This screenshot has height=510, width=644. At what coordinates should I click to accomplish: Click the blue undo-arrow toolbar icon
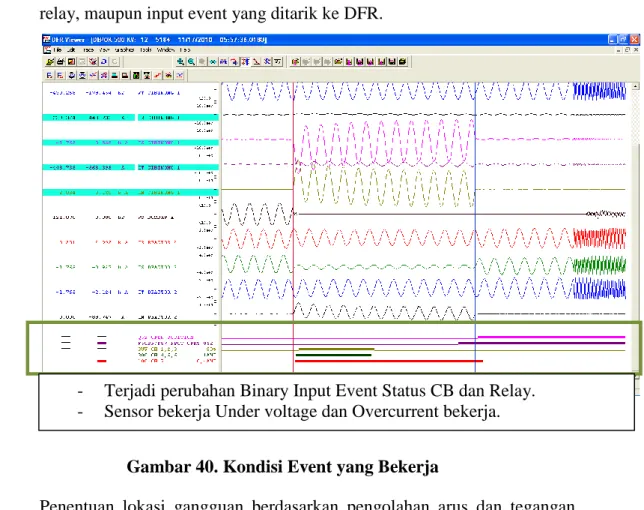[104, 62]
